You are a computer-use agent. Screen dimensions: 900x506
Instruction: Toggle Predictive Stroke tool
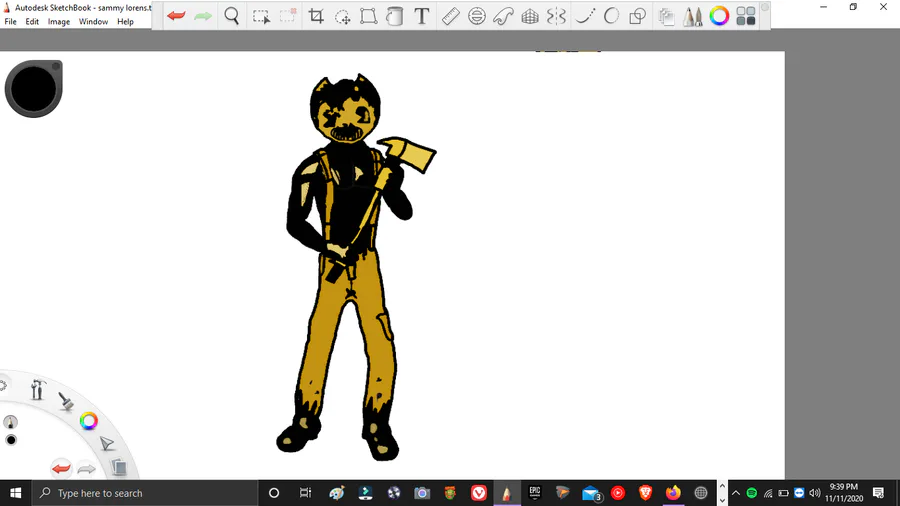pyautogui.click(x=611, y=16)
